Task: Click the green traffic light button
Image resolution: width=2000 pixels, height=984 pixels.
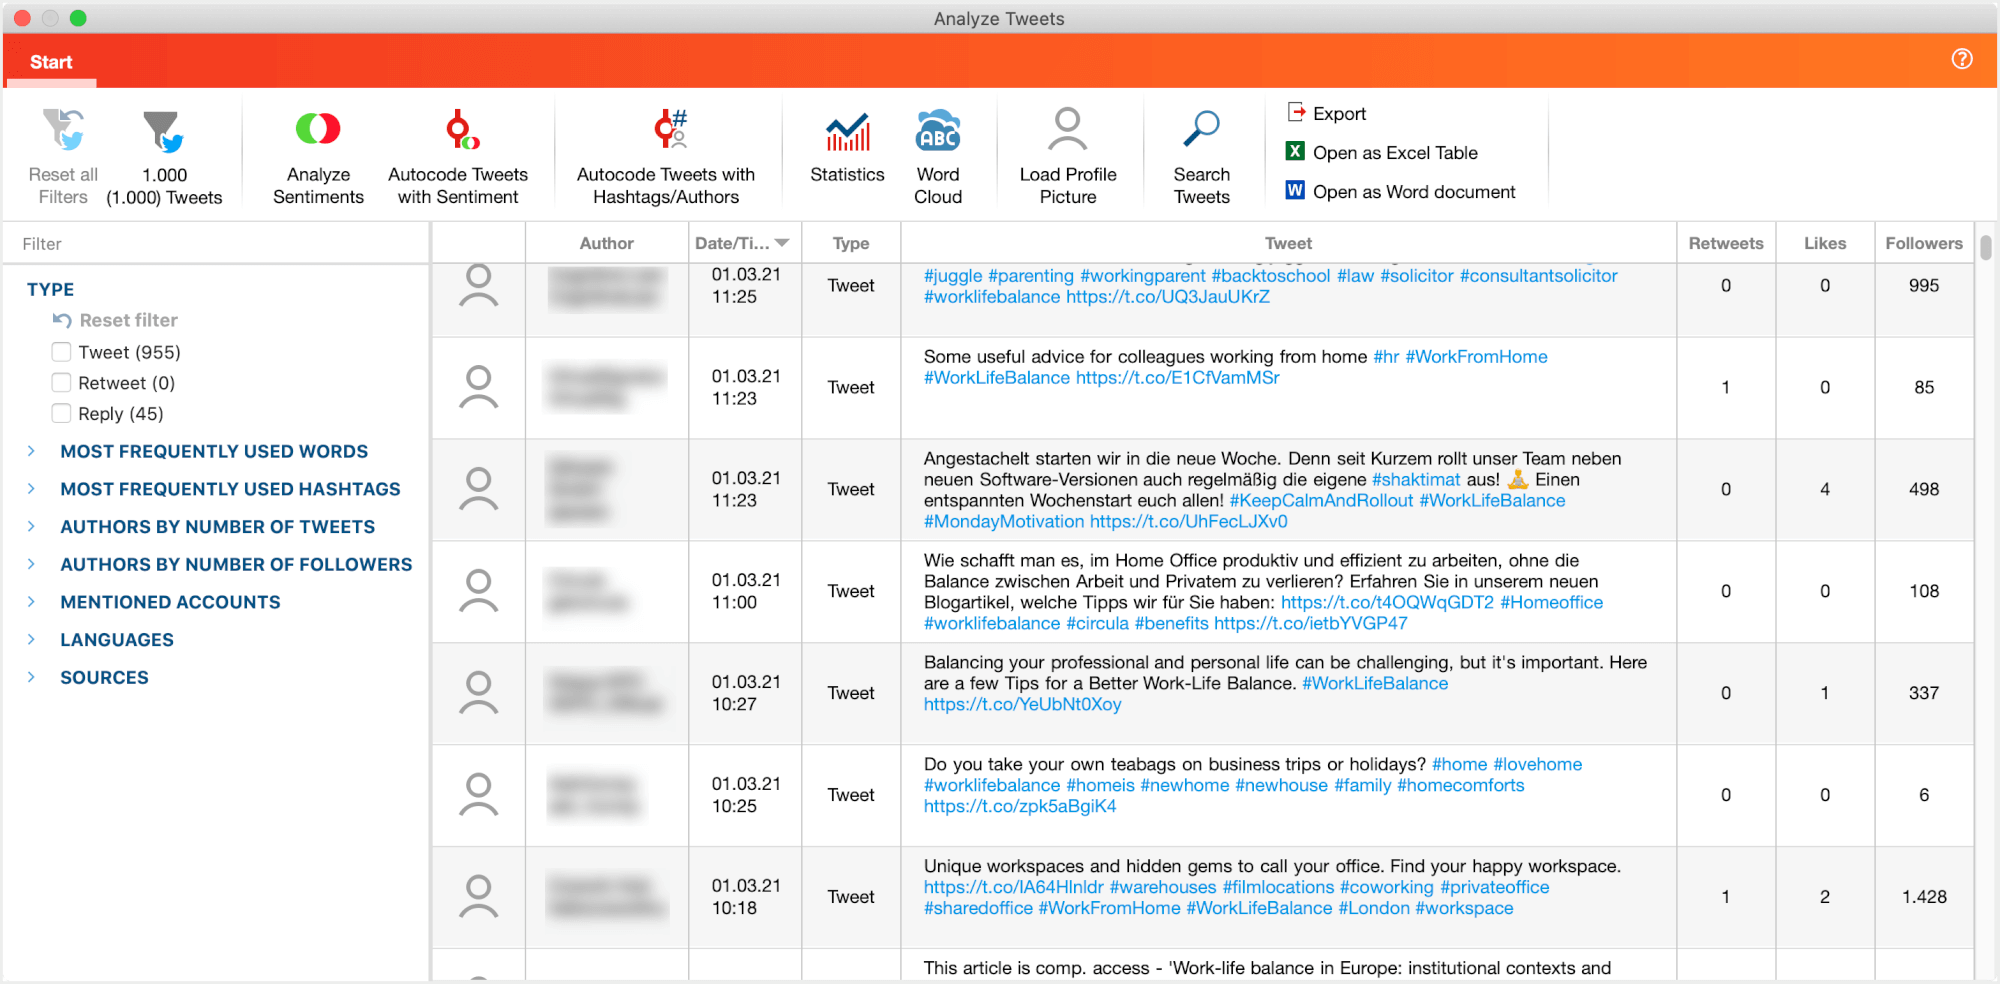Action: tap(78, 17)
